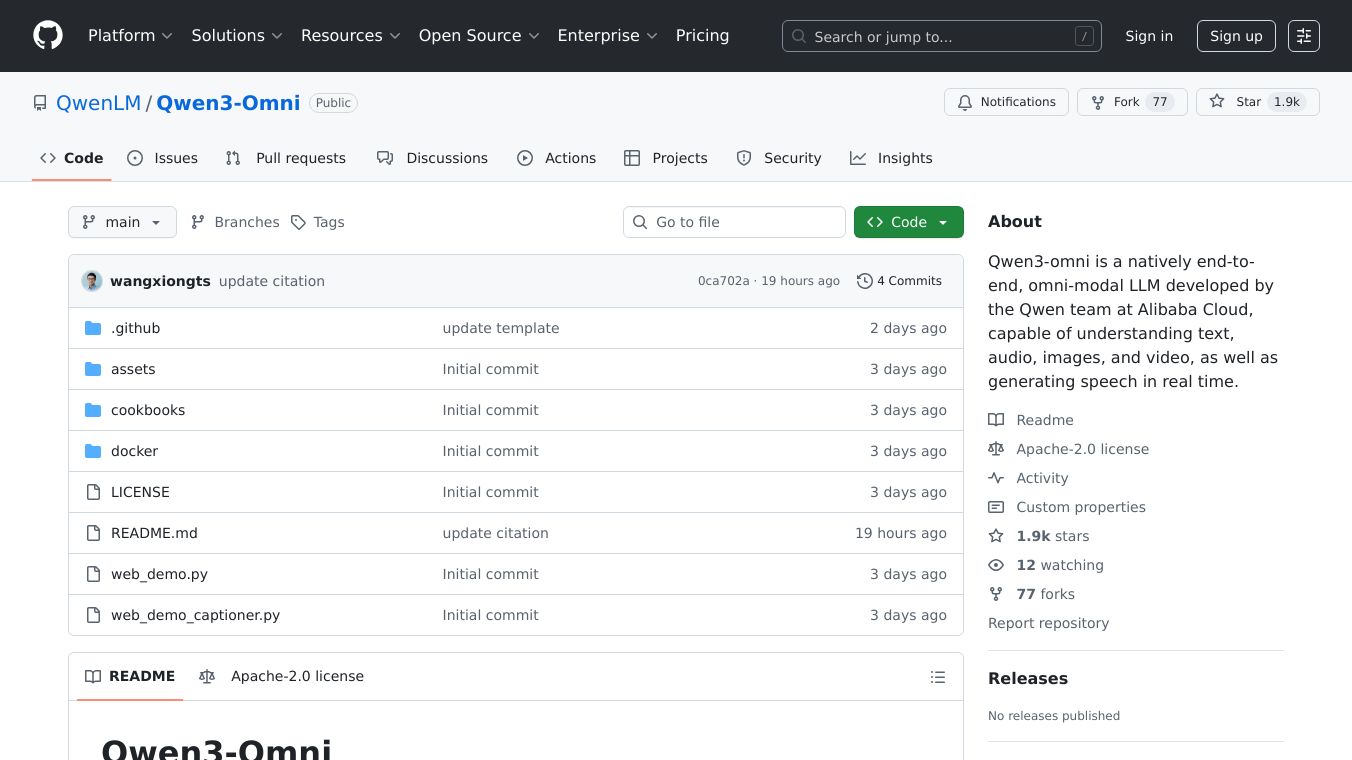Expand the main branch selector
1352x760 pixels.
coord(122,222)
